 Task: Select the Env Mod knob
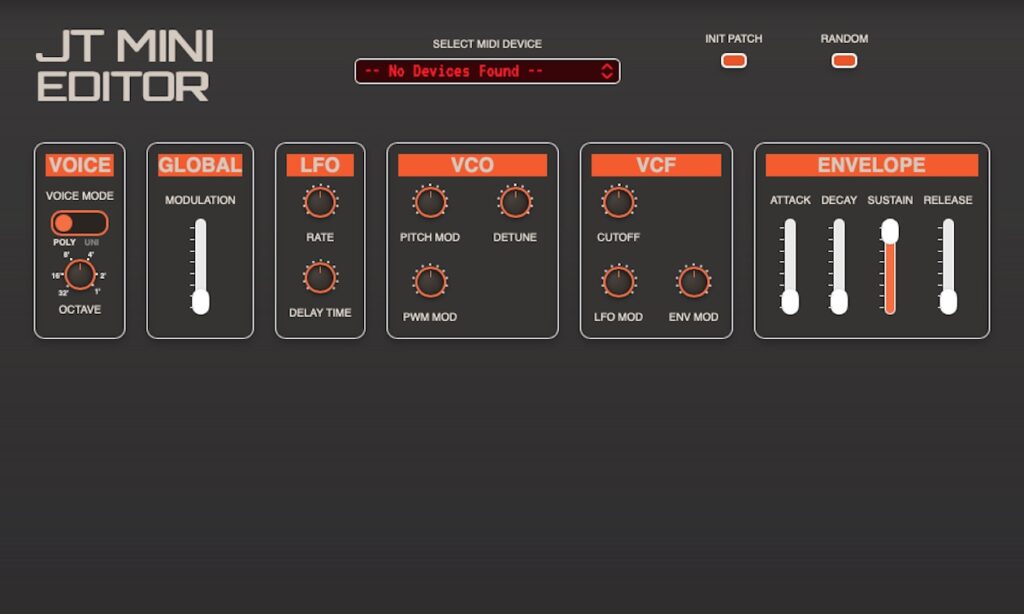tap(692, 284)
